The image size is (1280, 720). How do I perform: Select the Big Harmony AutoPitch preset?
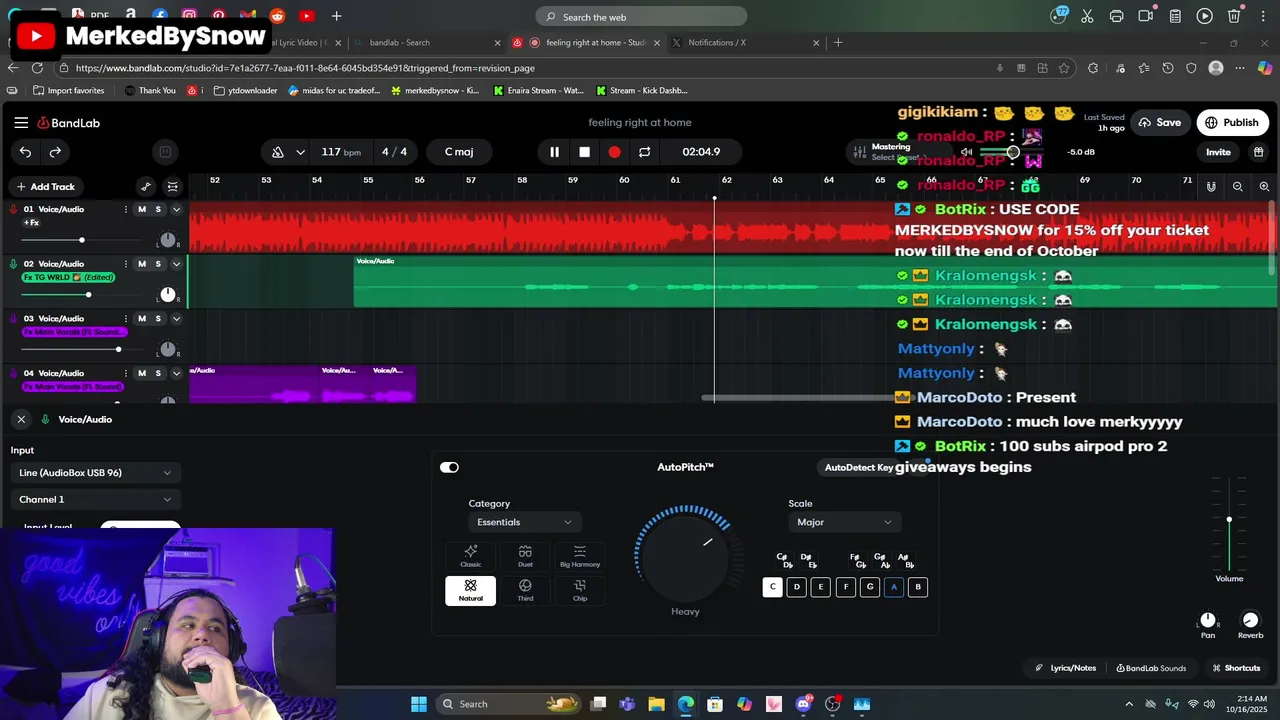(x=580, y=556)
